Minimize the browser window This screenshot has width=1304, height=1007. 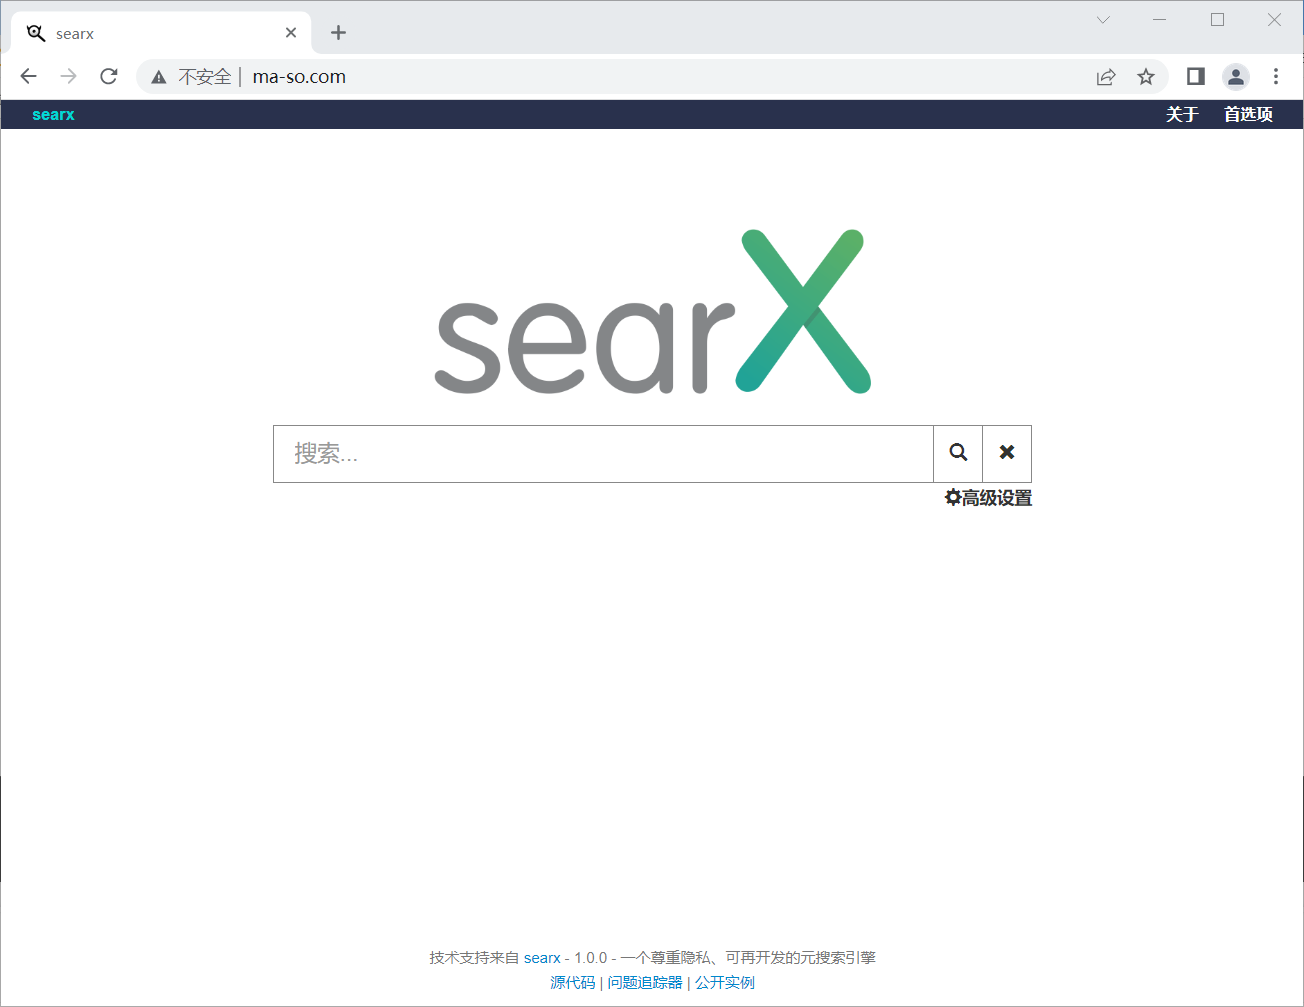(x=1160, y=19)
